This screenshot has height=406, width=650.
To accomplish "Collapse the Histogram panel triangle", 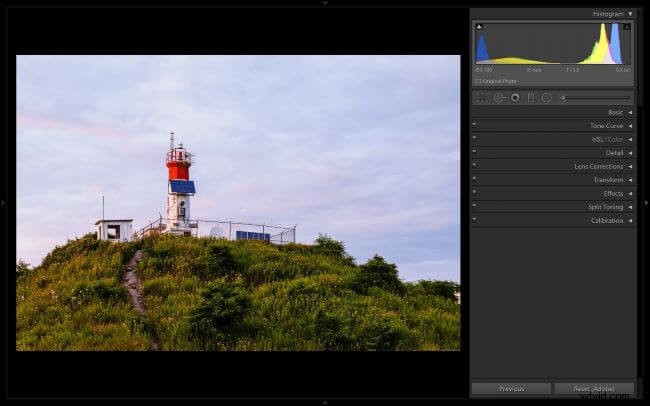I will click(630, 14).
